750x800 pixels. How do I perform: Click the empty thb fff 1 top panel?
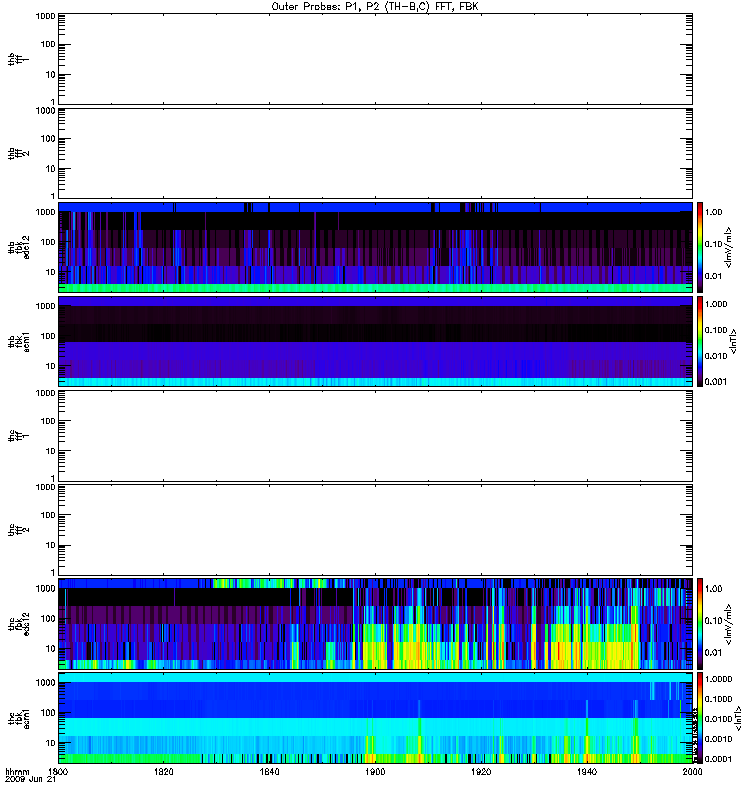click(x=375, y=58)
